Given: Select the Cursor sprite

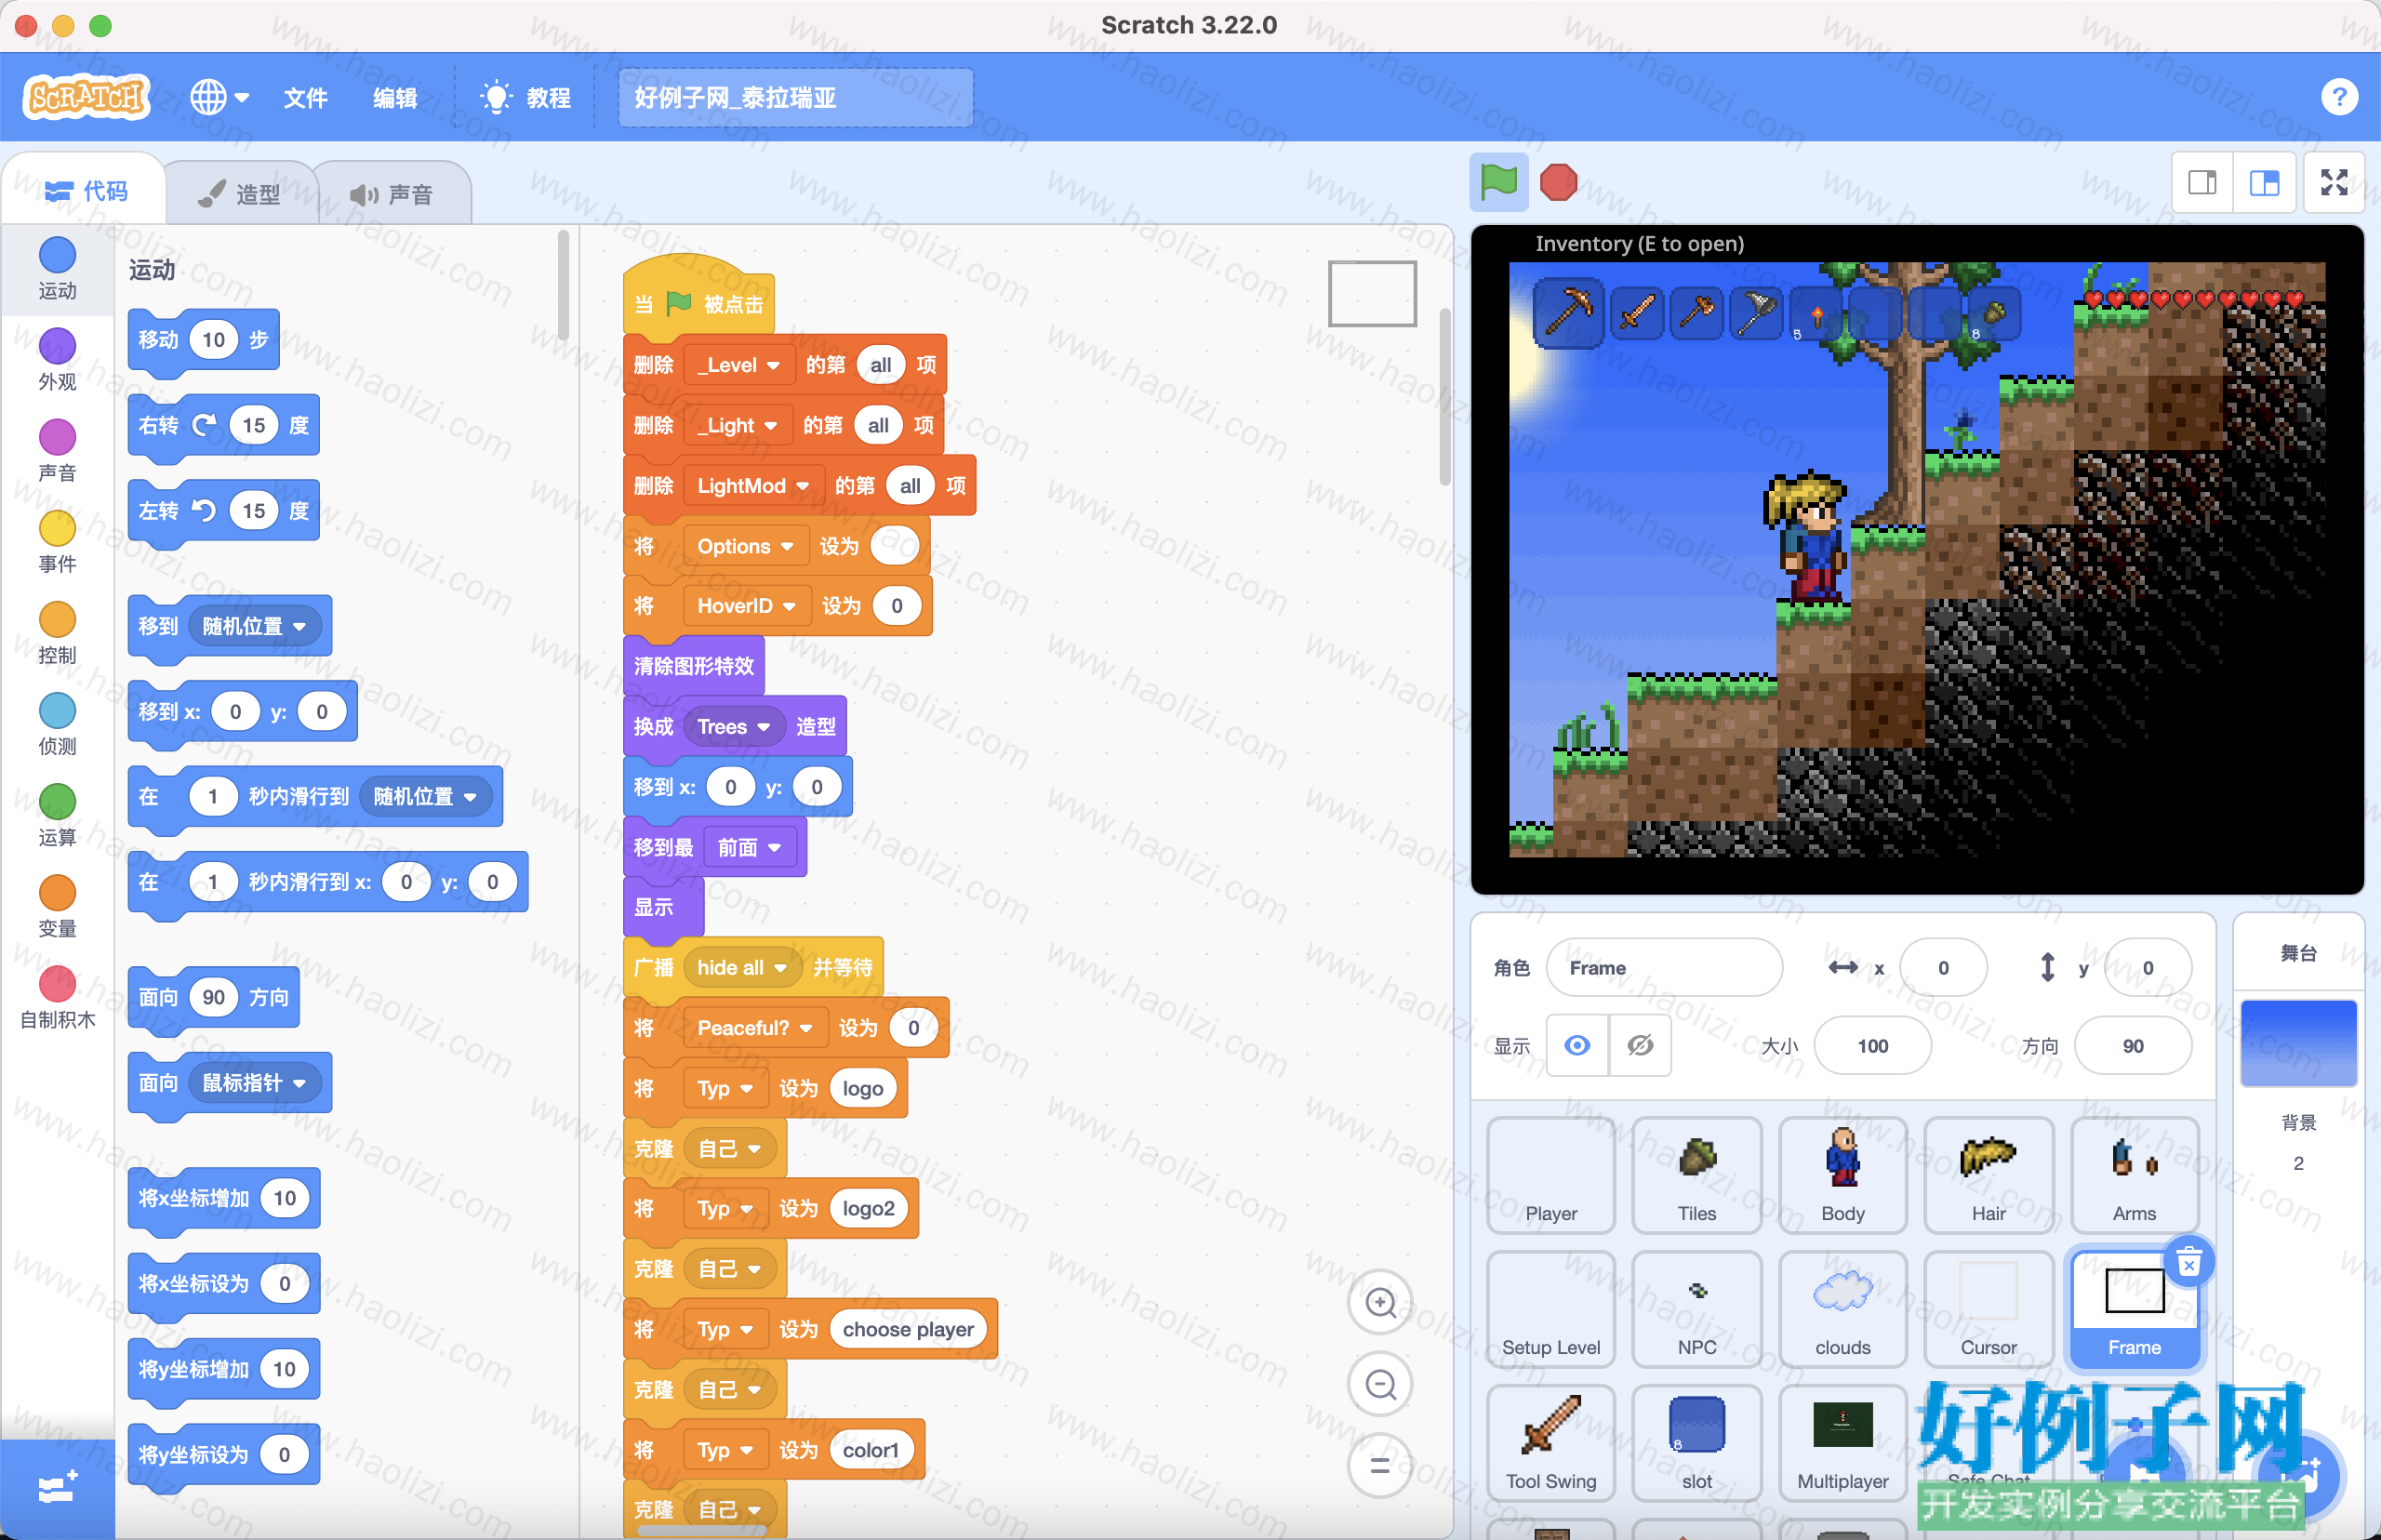Looking at the screenshot, I should pyautogui.click(x=1989, y=1309).
